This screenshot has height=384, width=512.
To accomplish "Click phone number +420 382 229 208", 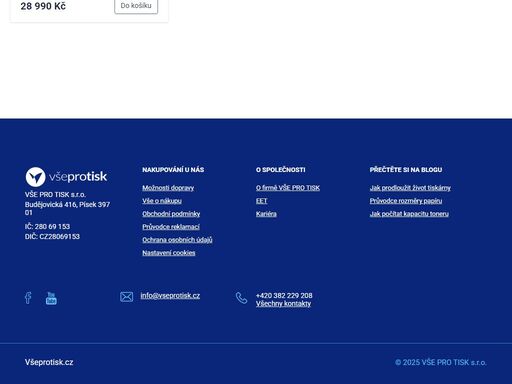I will (284, 296).
